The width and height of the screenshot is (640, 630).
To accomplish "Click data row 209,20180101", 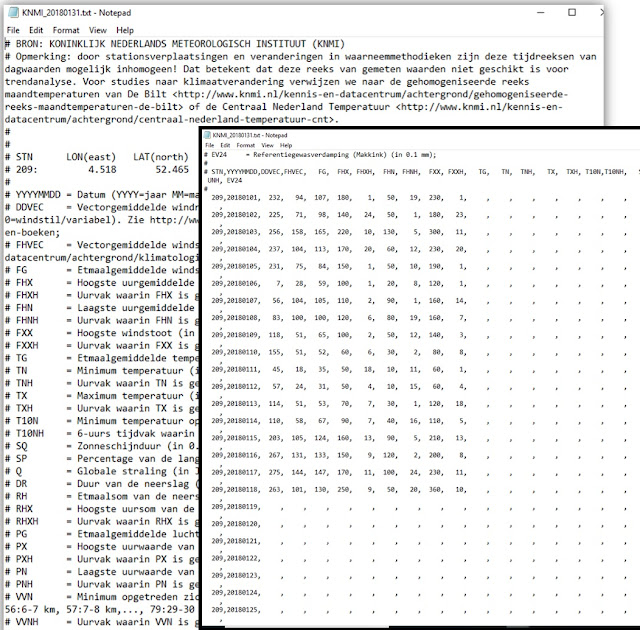I will point(420,198).
